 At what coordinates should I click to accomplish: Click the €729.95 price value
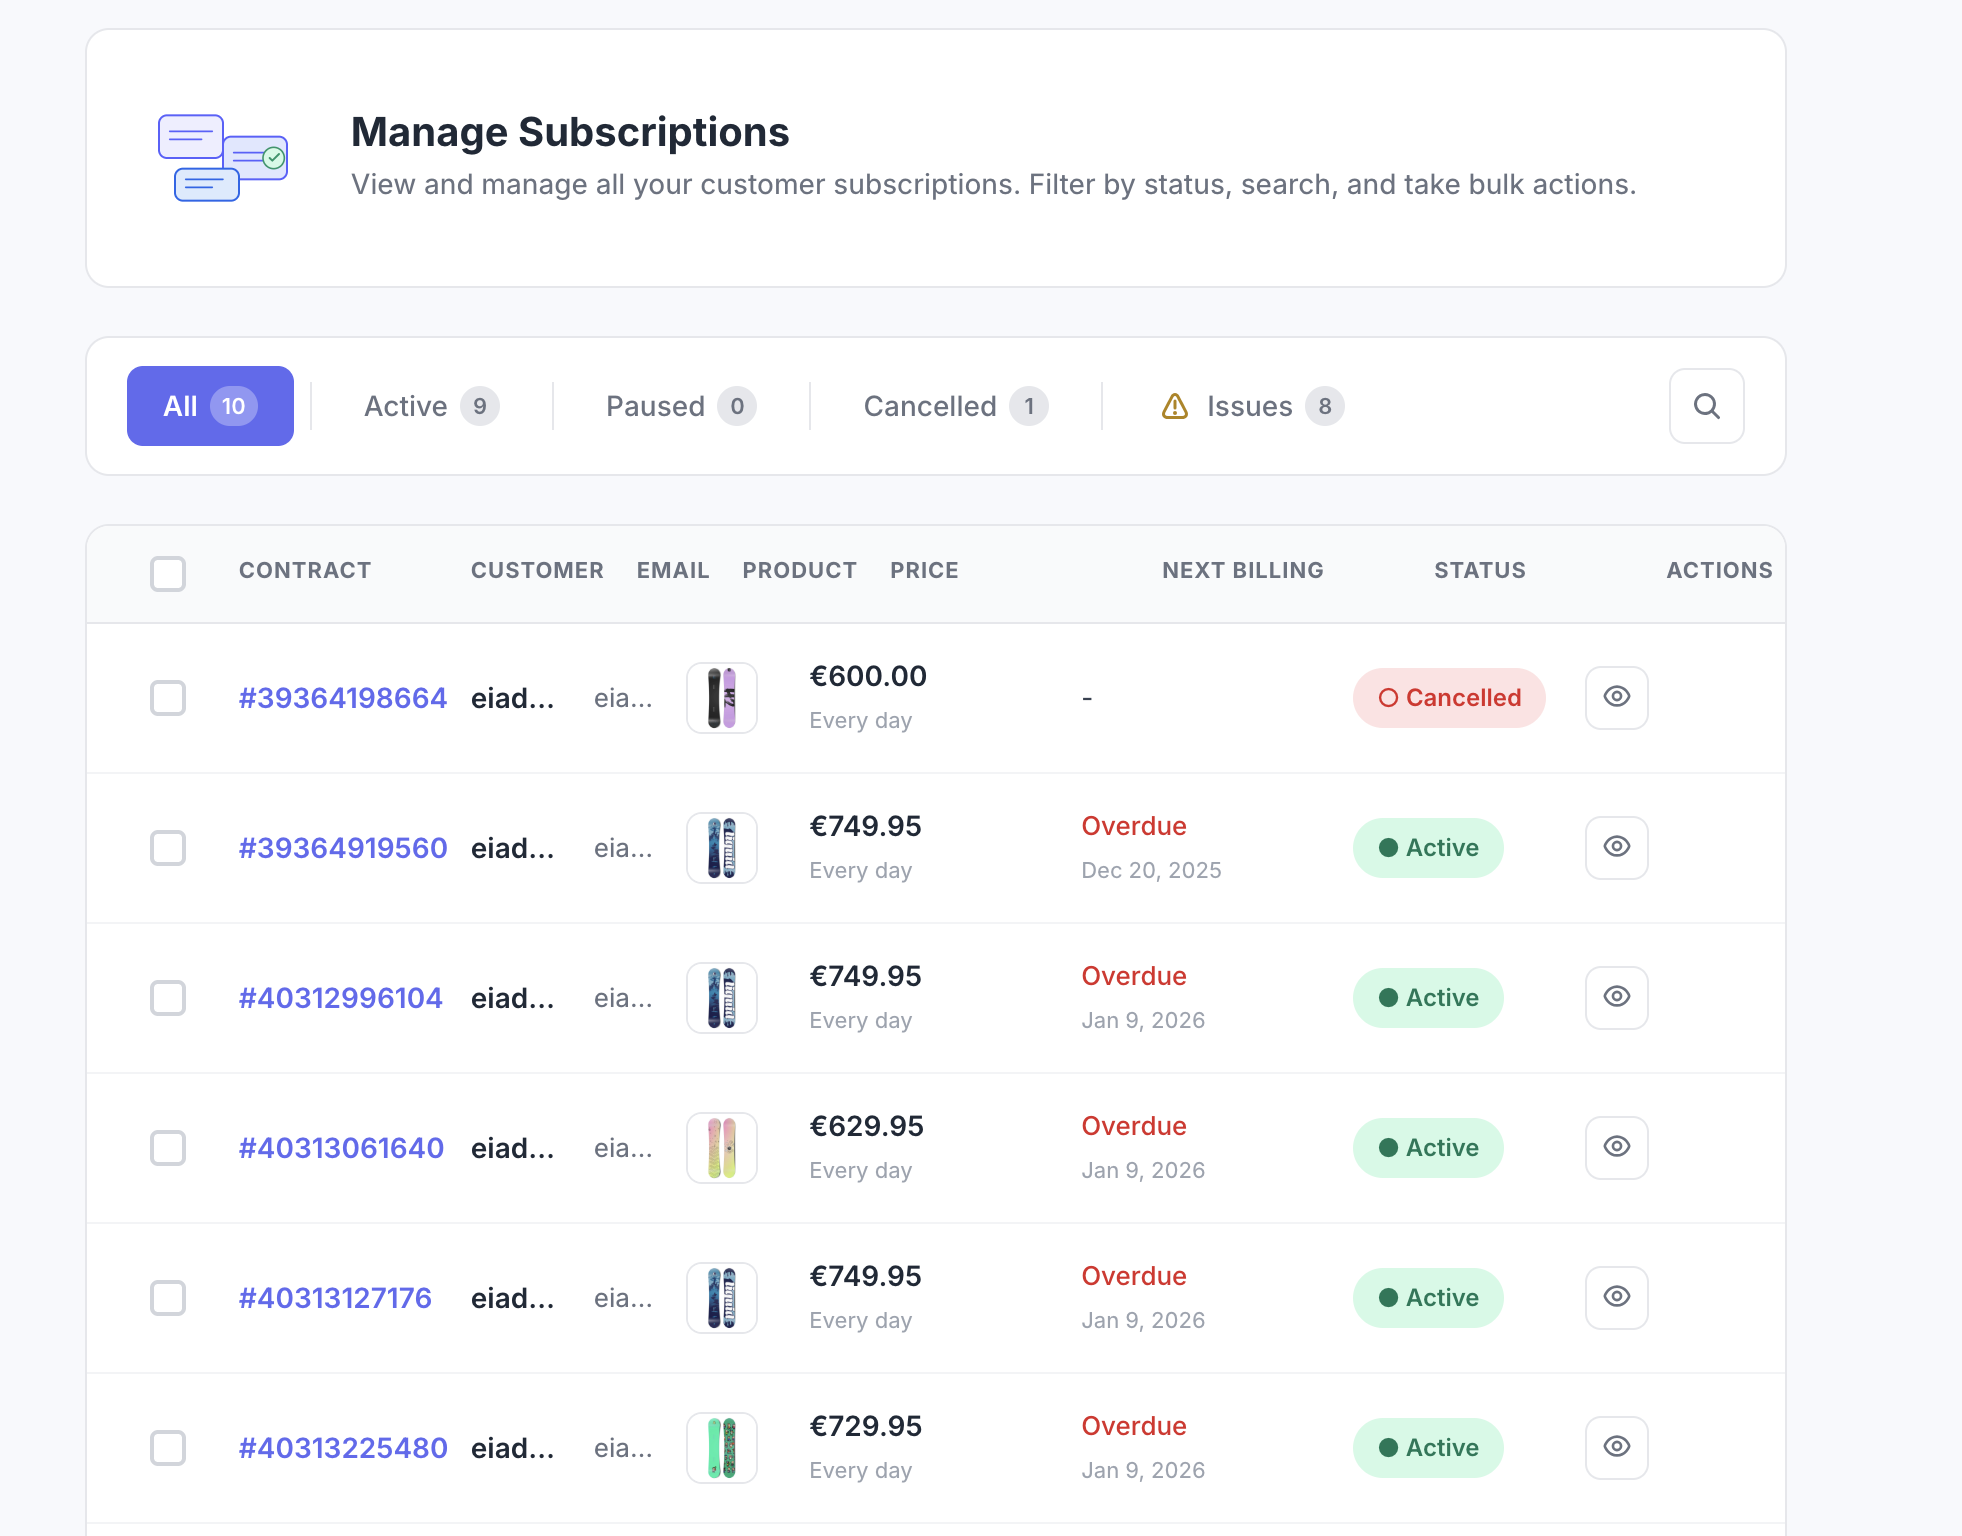[x=865, y=1426]
